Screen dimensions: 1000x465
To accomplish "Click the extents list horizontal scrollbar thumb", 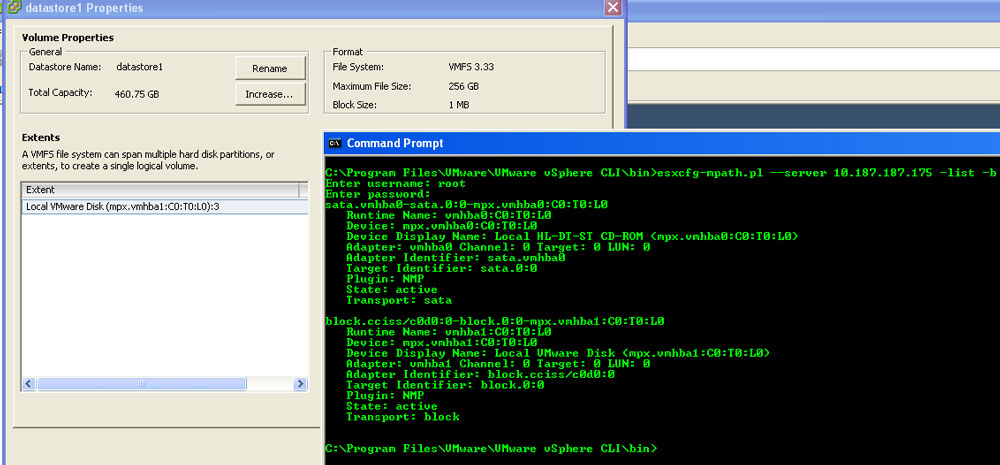I will (142, 384).
